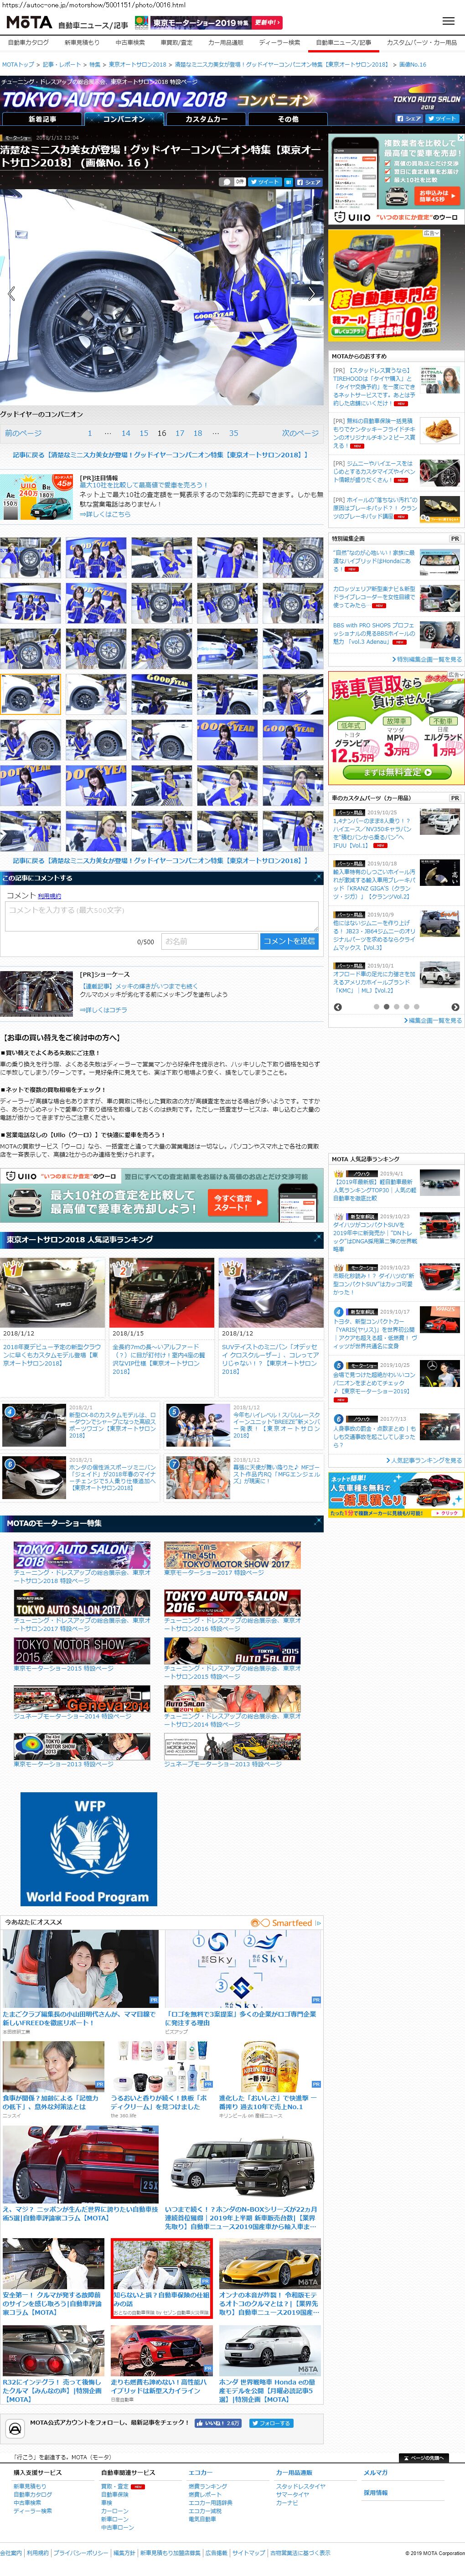Open 採用情報 footer link
This screenshot has height=2576, width=465.
375,2493
